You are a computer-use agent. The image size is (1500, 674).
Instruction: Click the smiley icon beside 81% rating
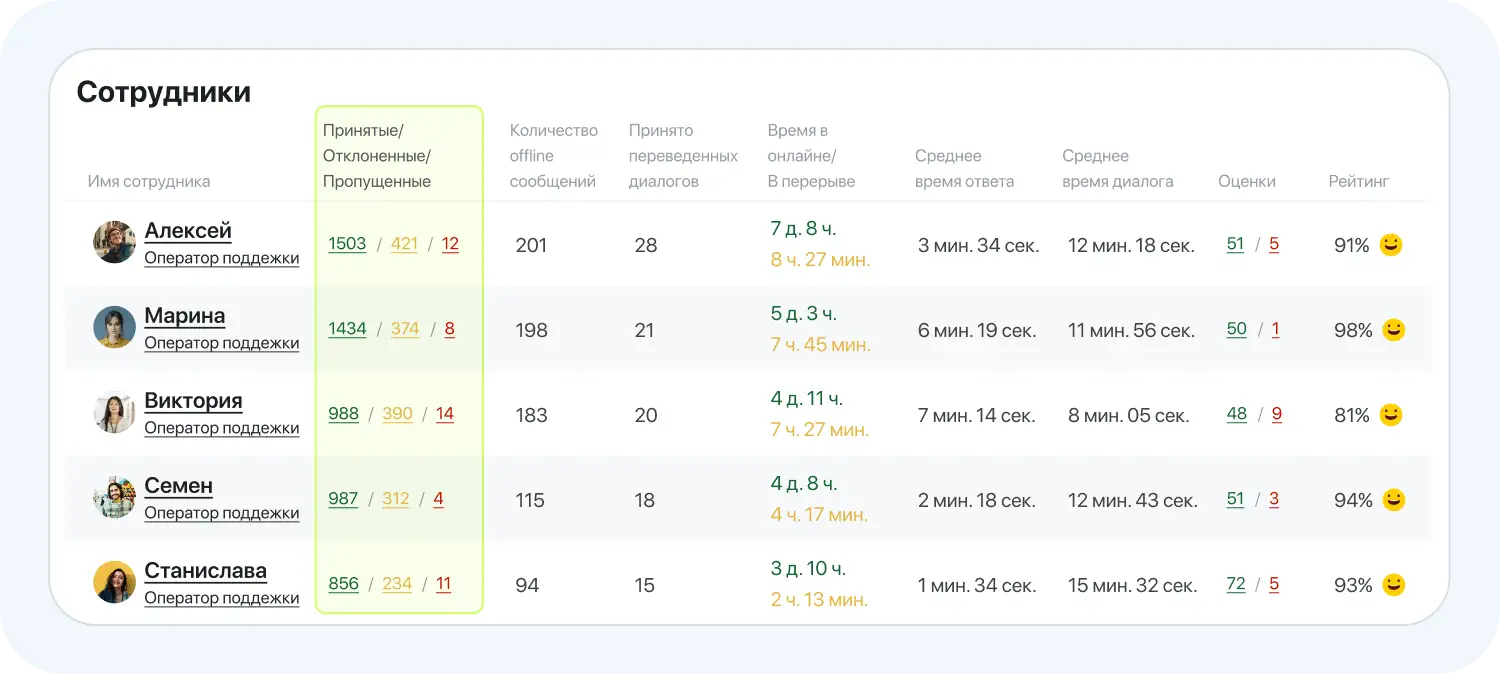[1390, 414]
